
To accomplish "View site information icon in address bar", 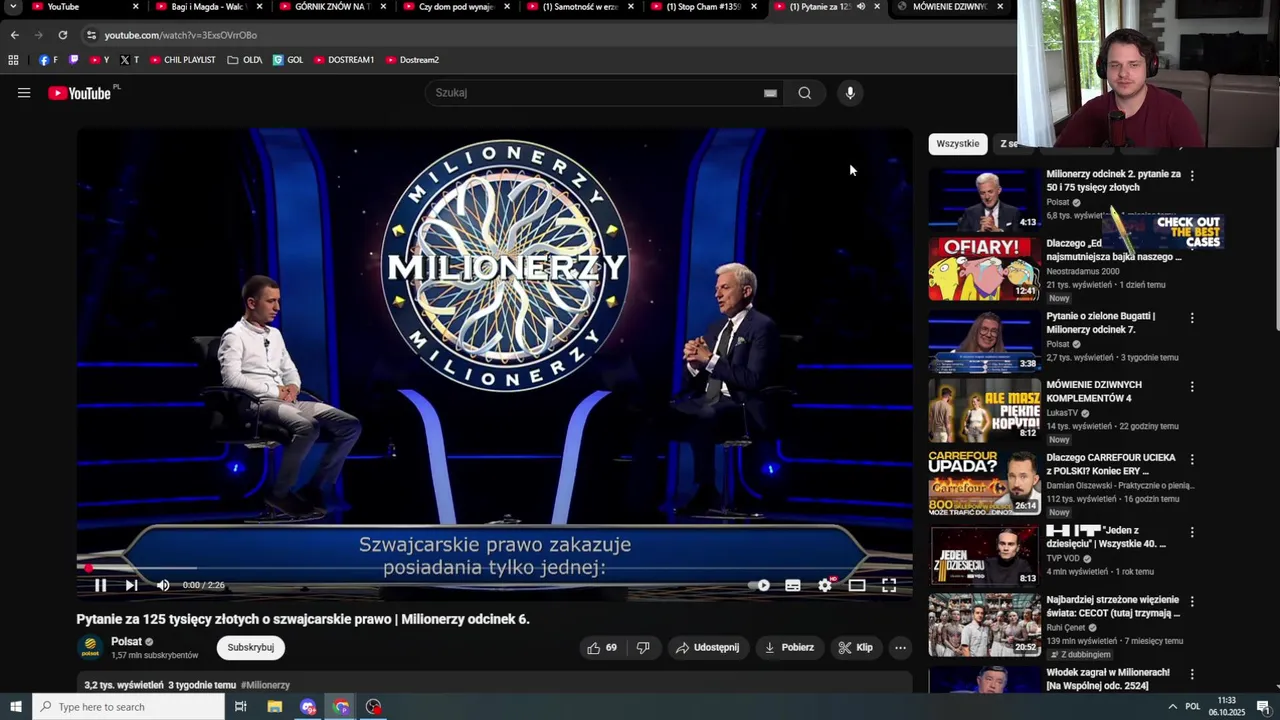I will click(x=91, y=35).
